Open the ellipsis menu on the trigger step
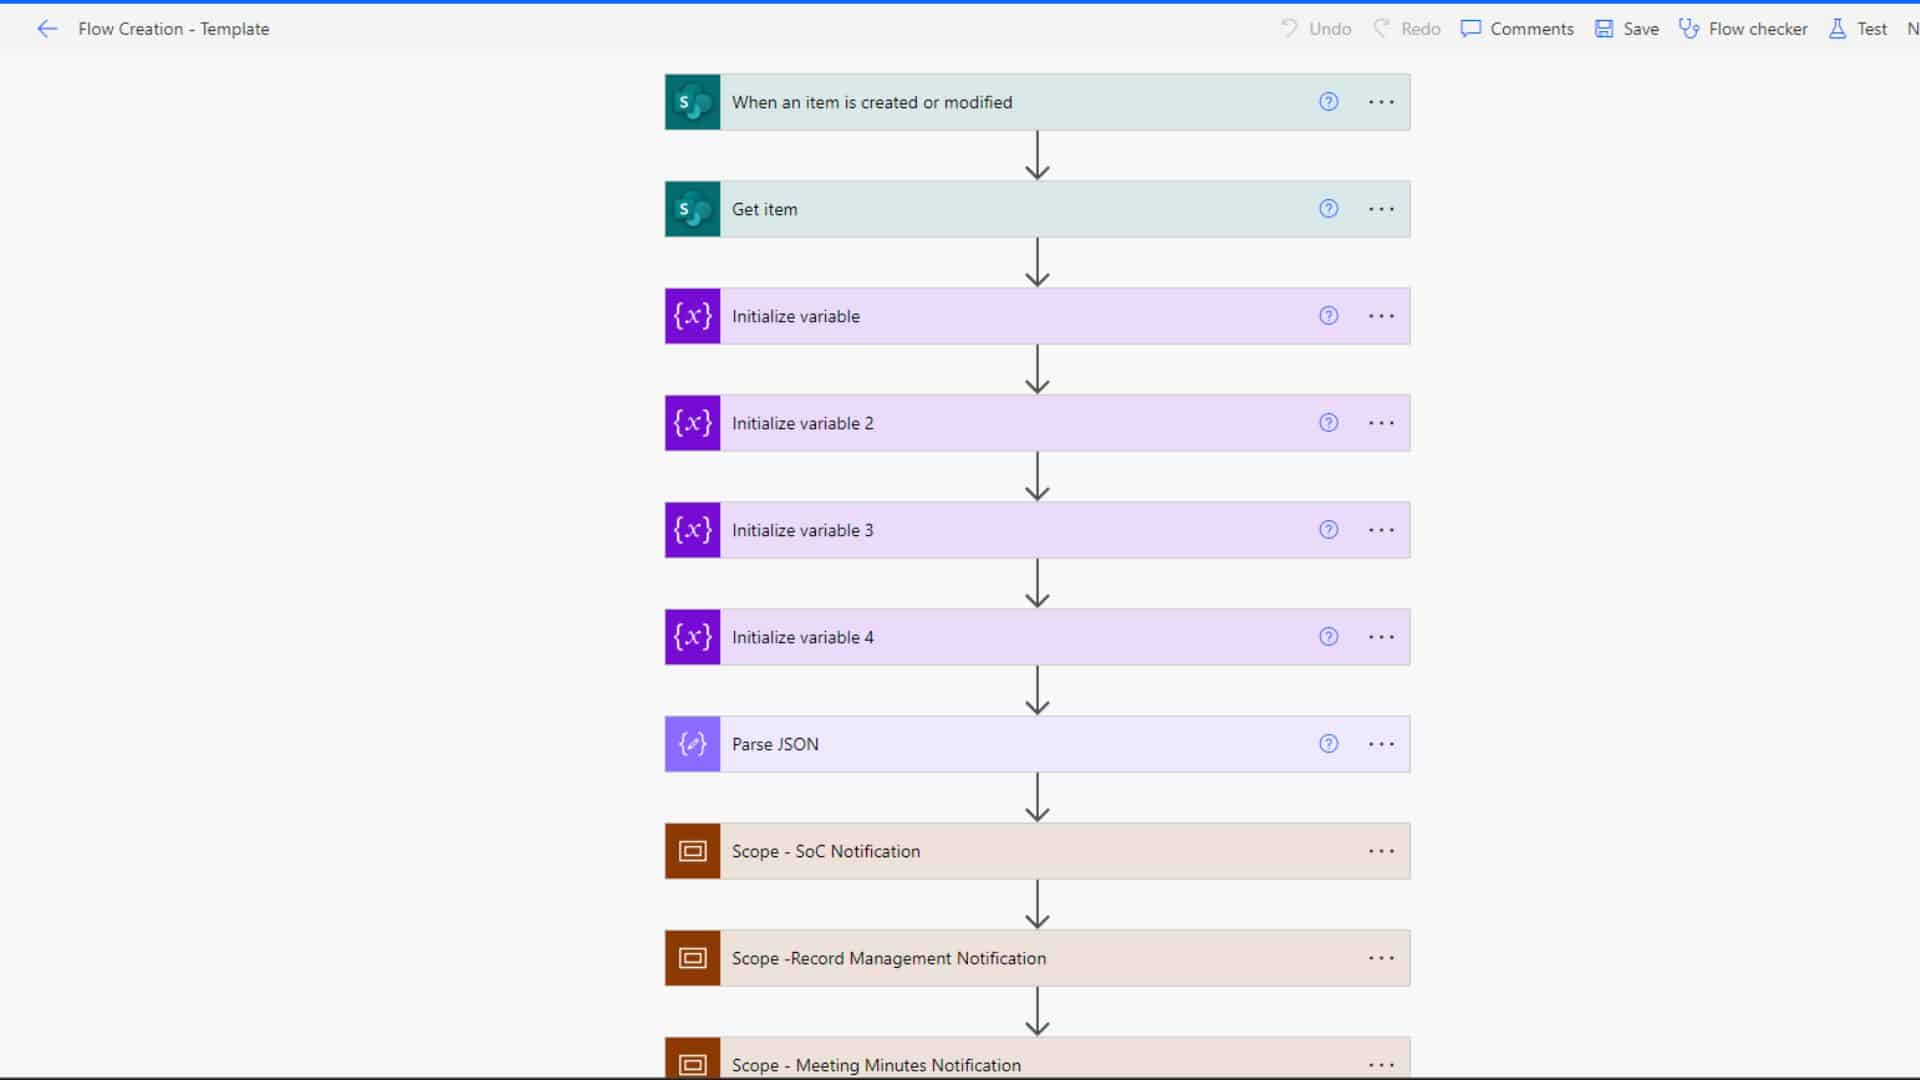Viewport: 1920px width, 1080px height. (1381, 102)
